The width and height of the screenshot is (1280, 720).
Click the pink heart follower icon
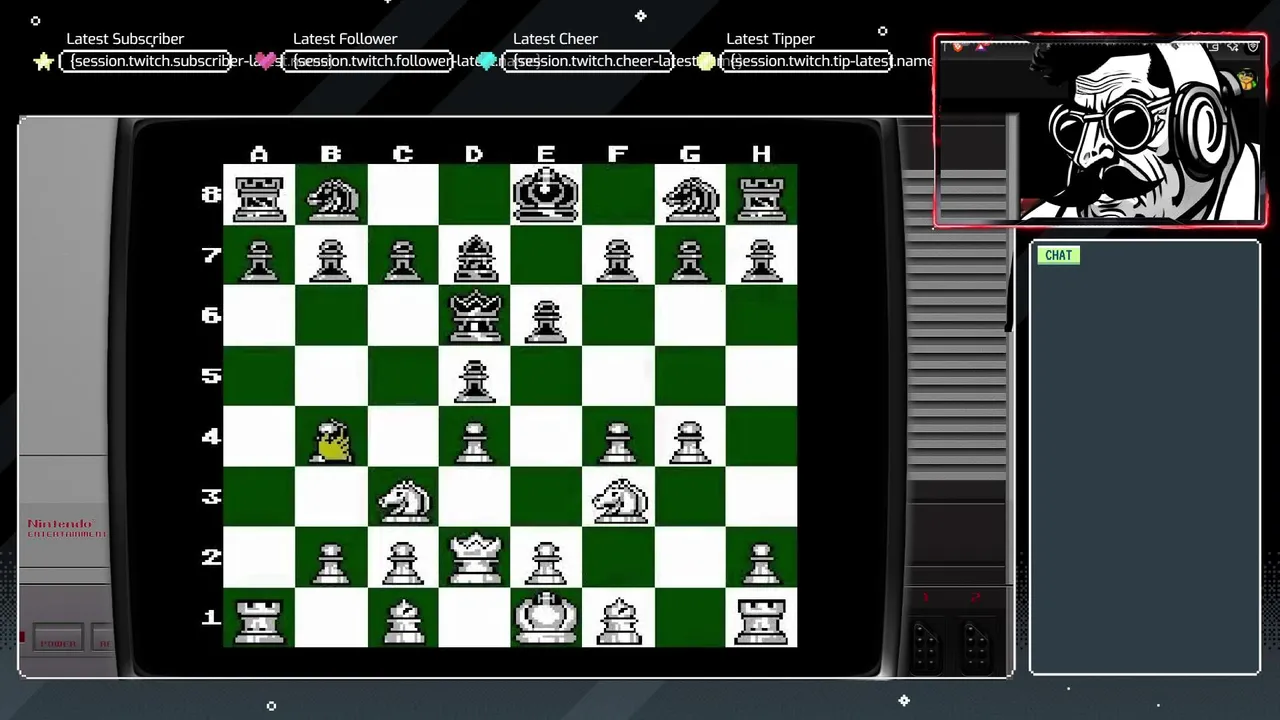tap(266, 62)
